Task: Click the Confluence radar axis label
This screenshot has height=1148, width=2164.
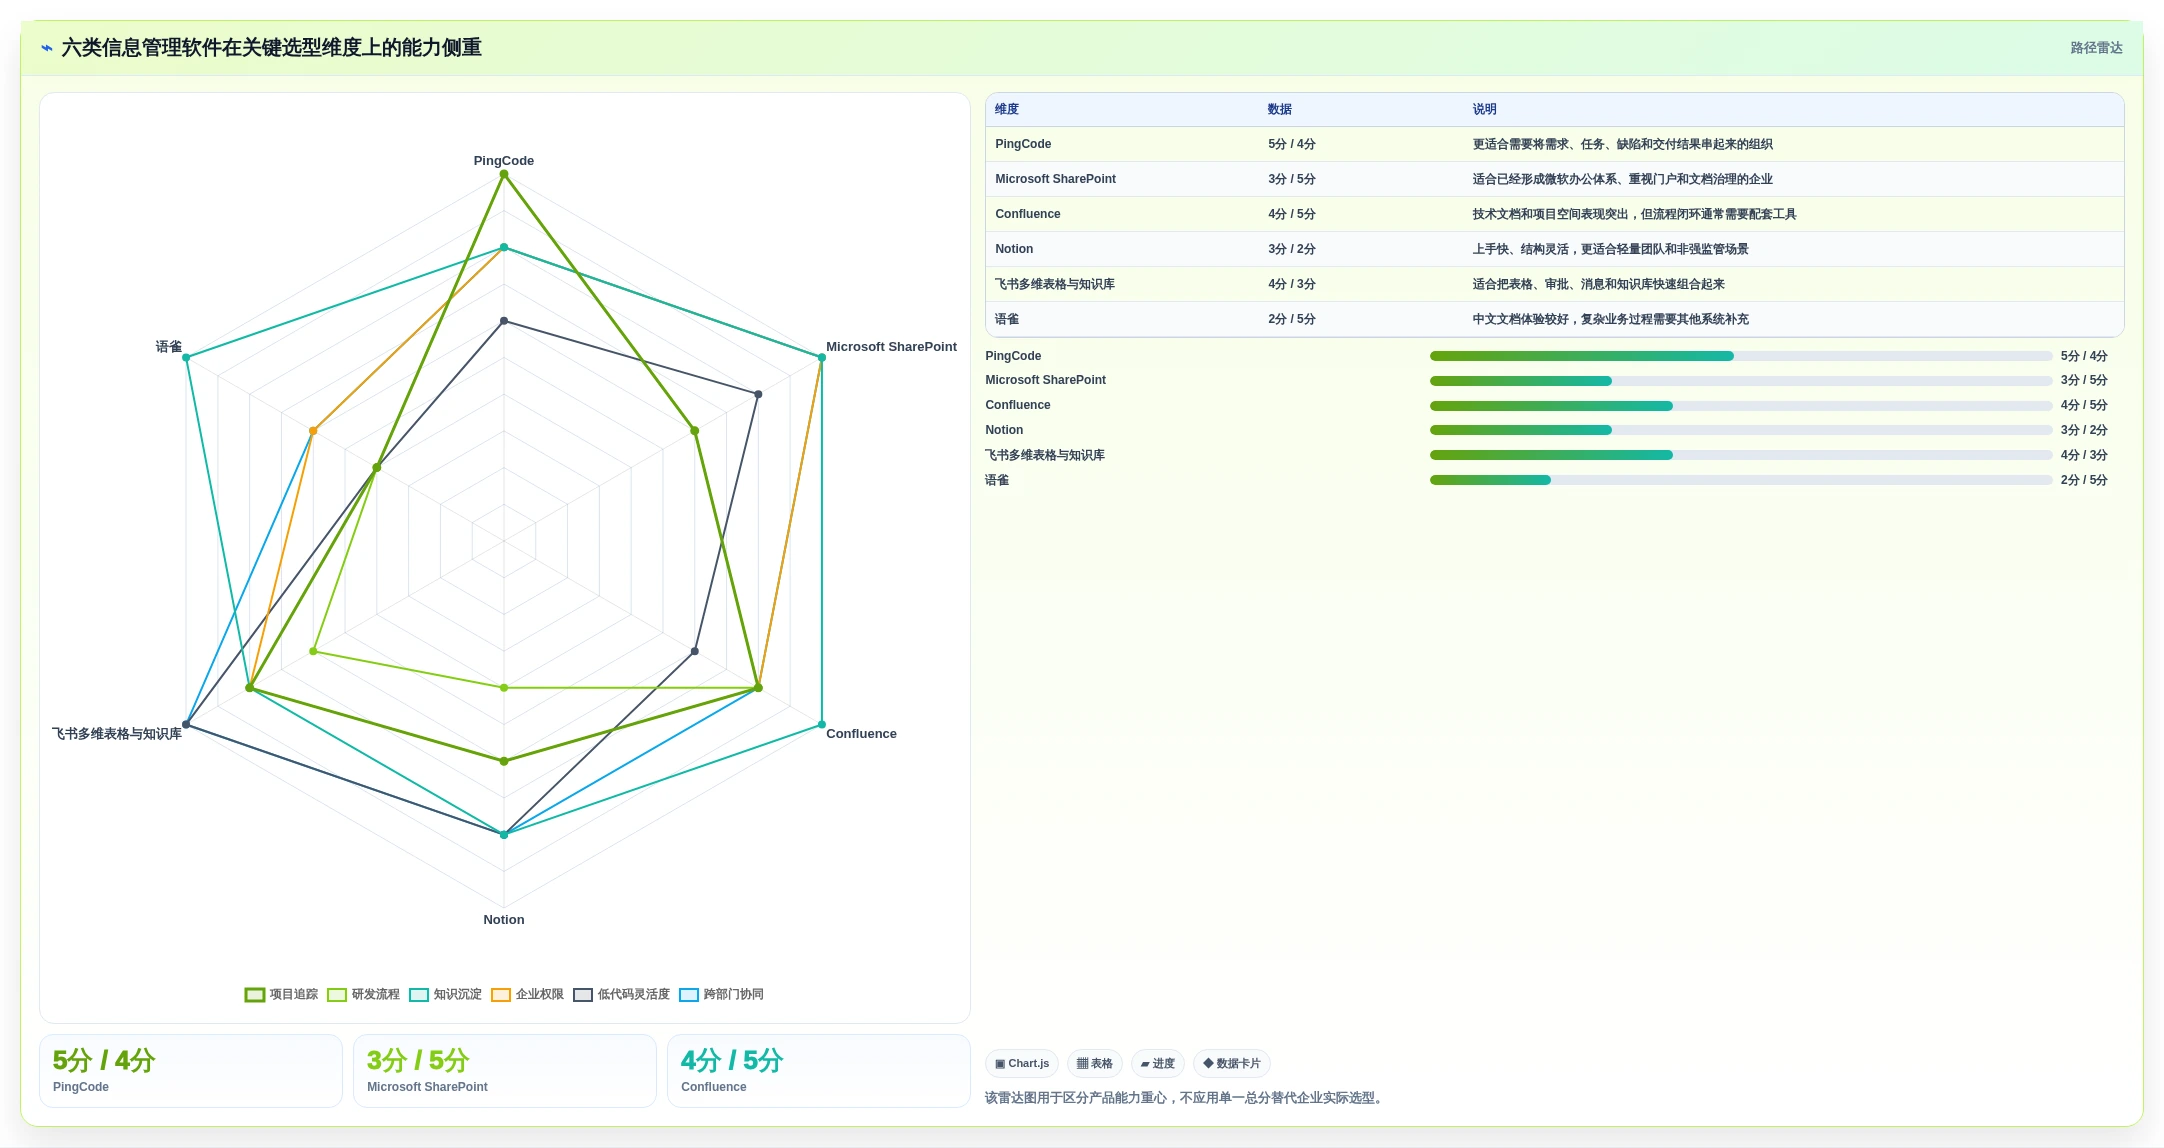Action: [x=861, y=734]
